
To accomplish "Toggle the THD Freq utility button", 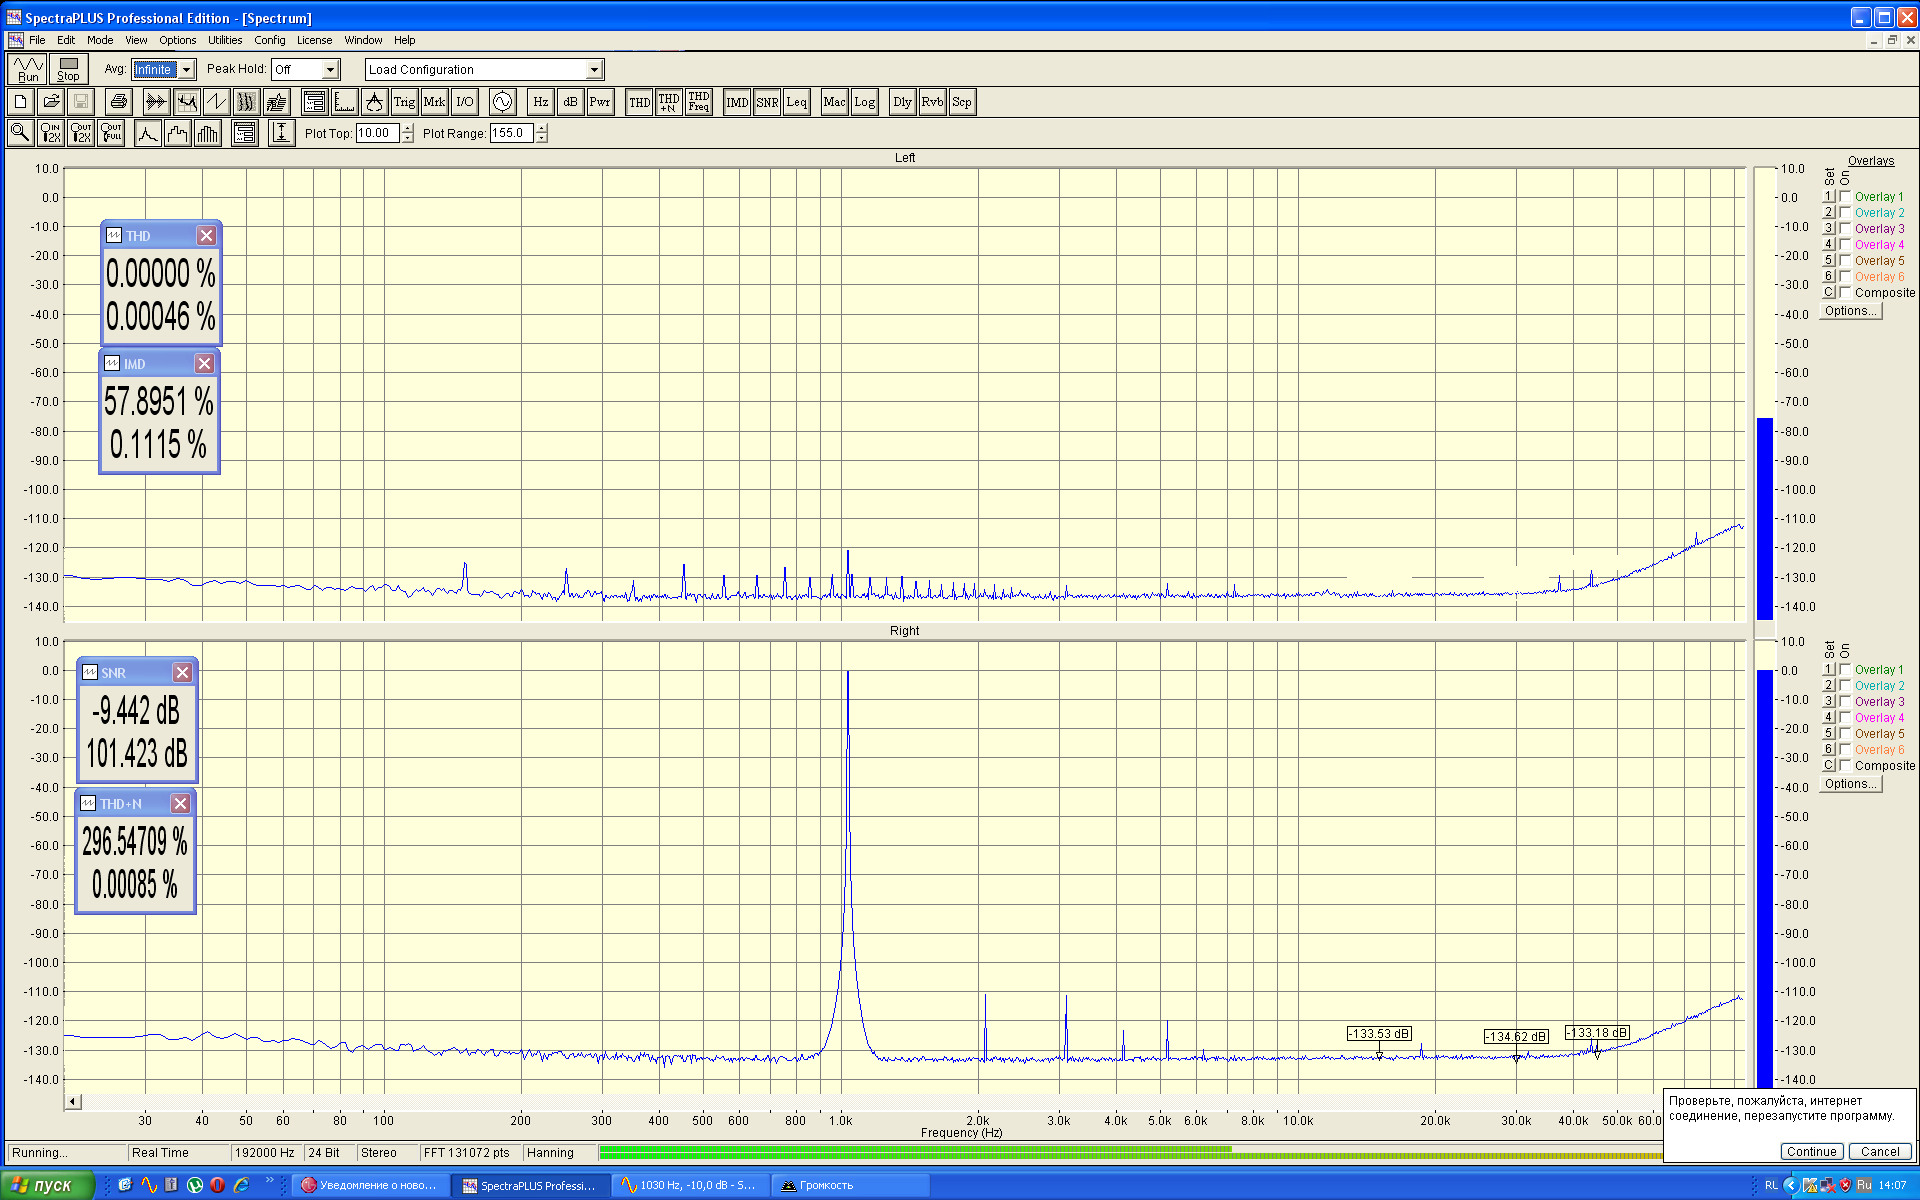I will [699, 102].
